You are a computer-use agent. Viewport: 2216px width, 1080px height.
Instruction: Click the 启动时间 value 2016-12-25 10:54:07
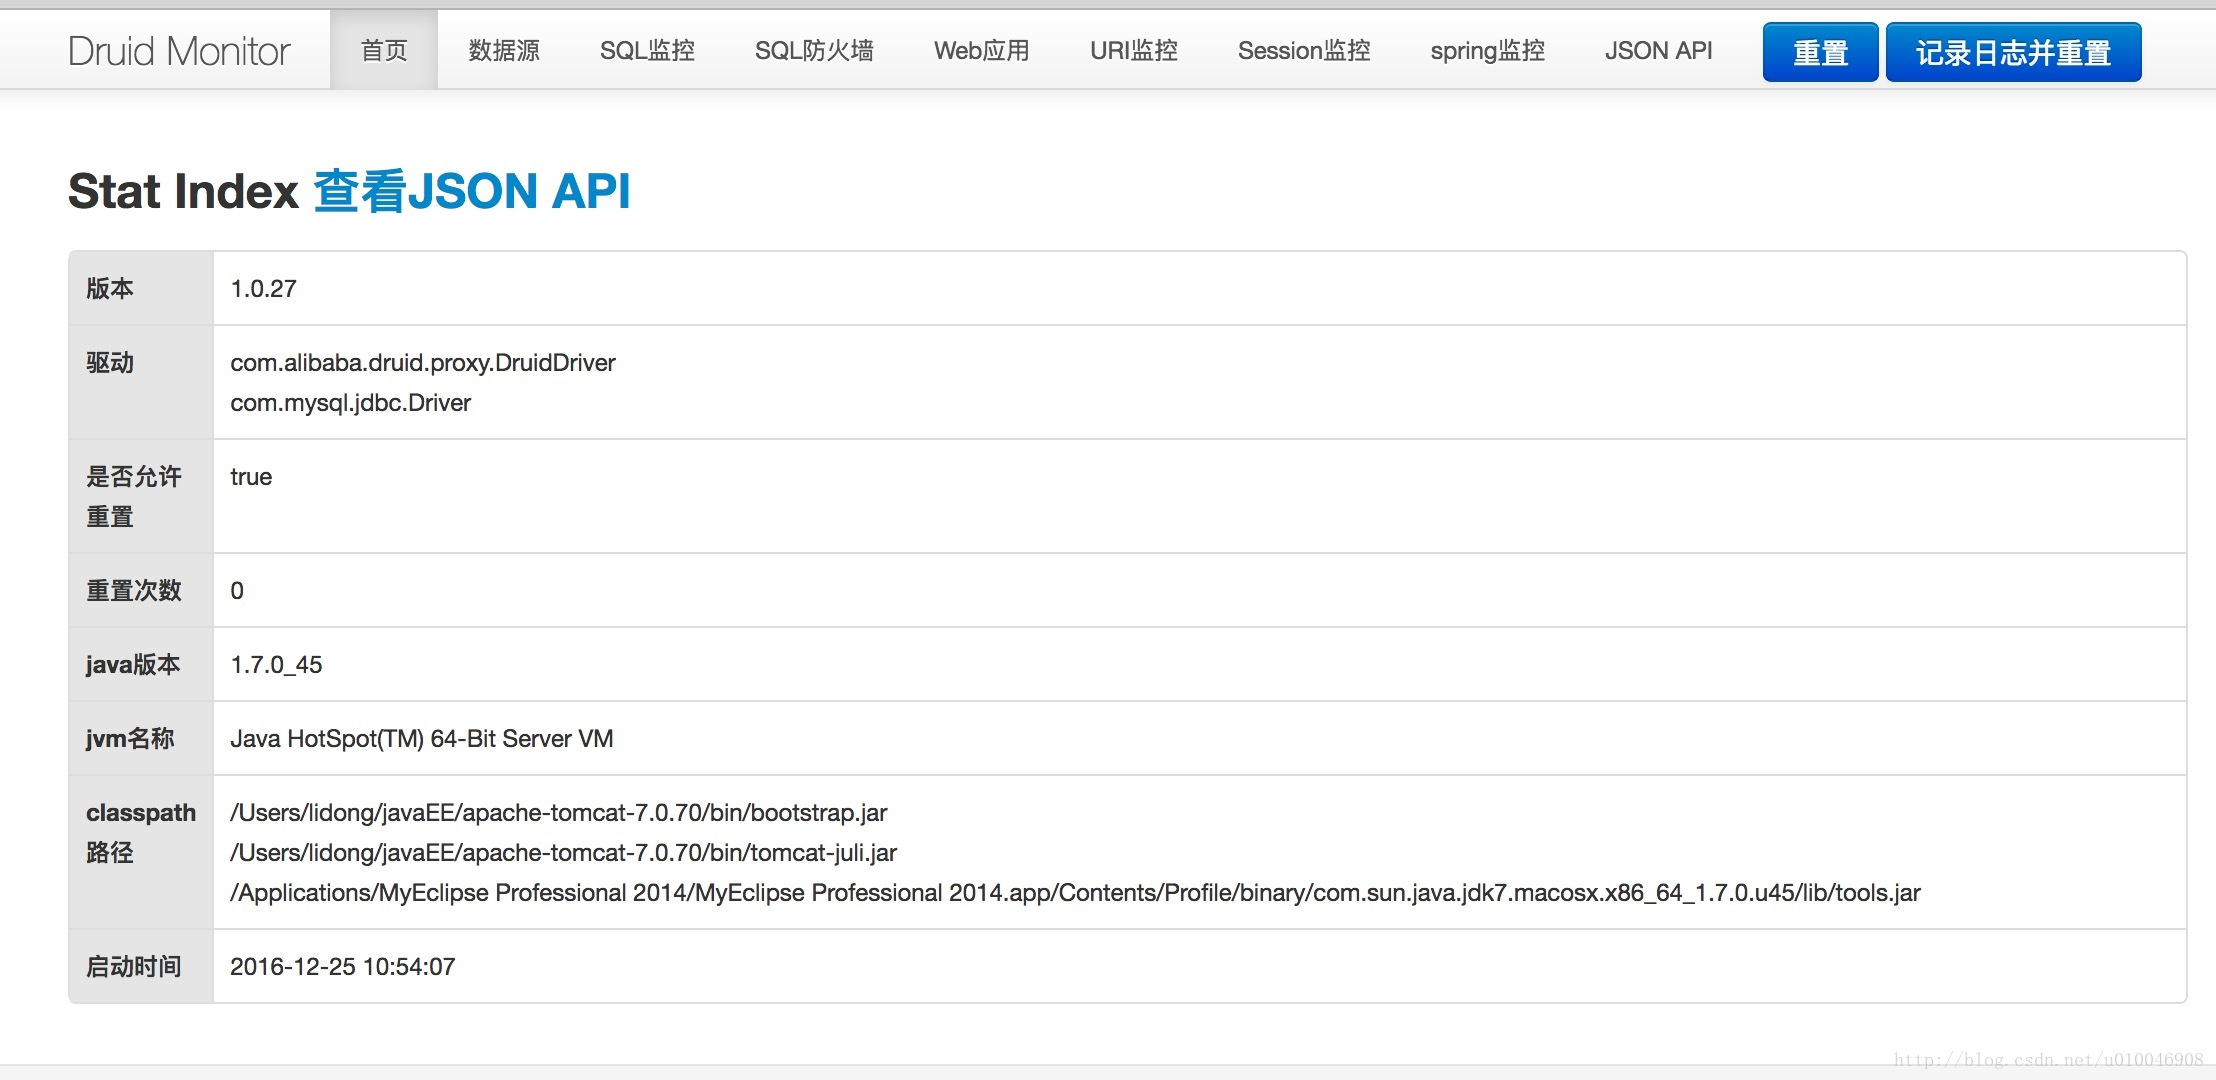342,967
